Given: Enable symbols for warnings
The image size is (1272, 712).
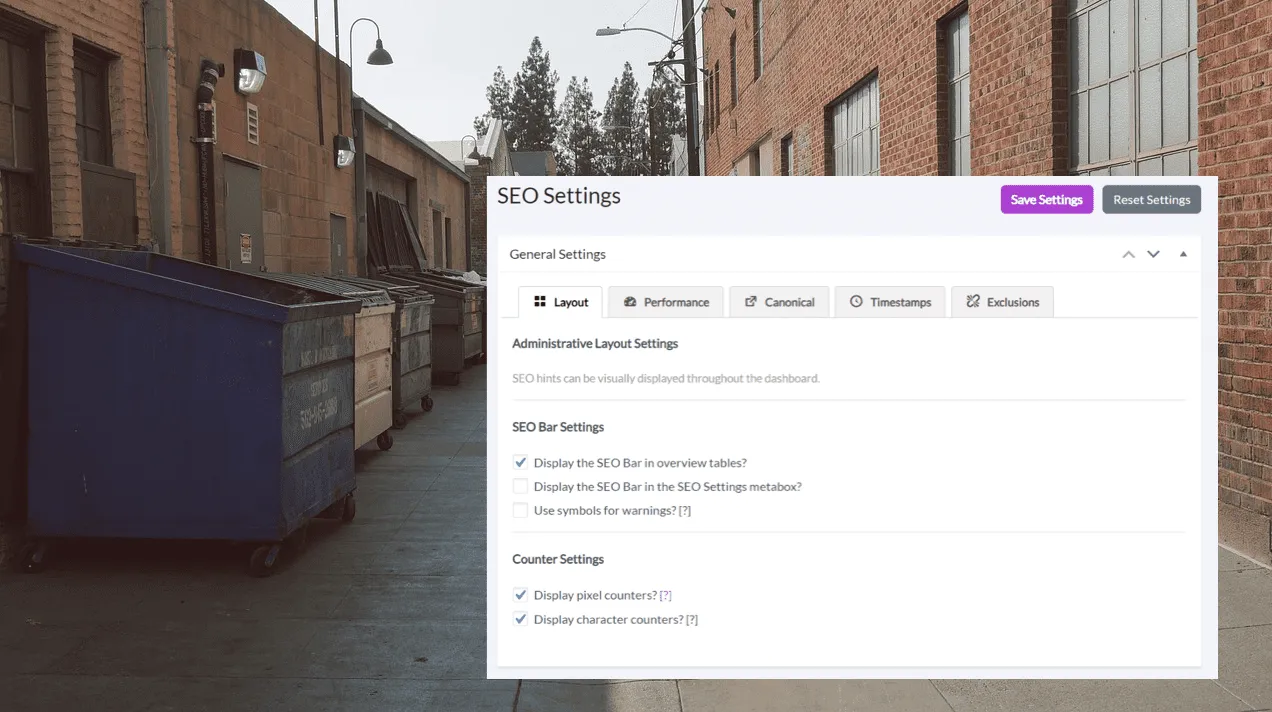Looking at the screenshot, I should pos(520,510).
